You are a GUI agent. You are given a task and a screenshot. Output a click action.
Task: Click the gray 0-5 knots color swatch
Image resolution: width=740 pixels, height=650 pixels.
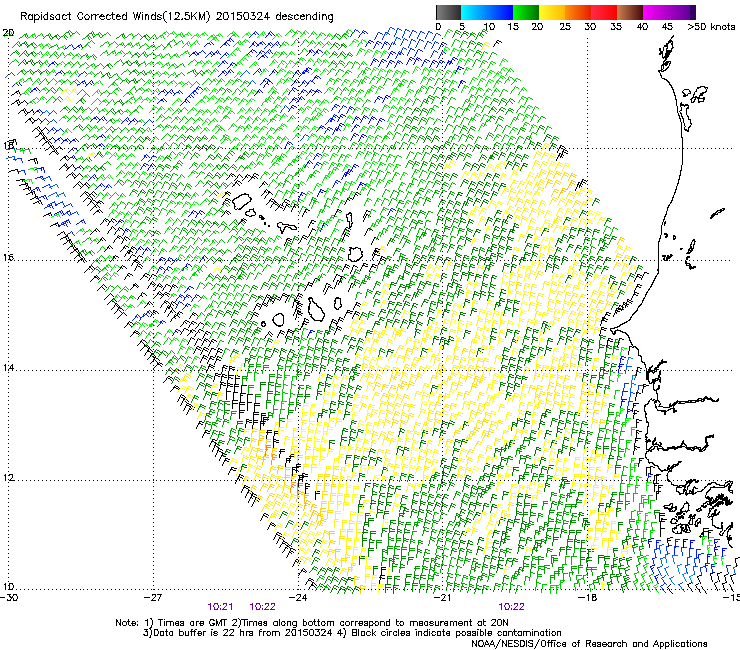coord(448,12)
